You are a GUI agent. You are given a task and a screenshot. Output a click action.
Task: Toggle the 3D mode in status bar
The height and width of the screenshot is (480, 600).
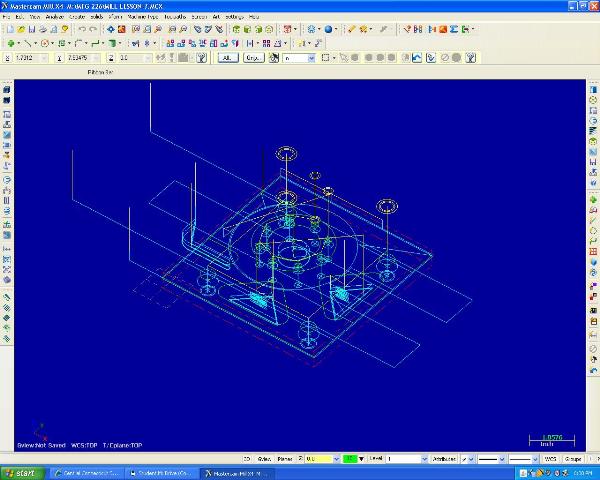click(x=247, y=458)
